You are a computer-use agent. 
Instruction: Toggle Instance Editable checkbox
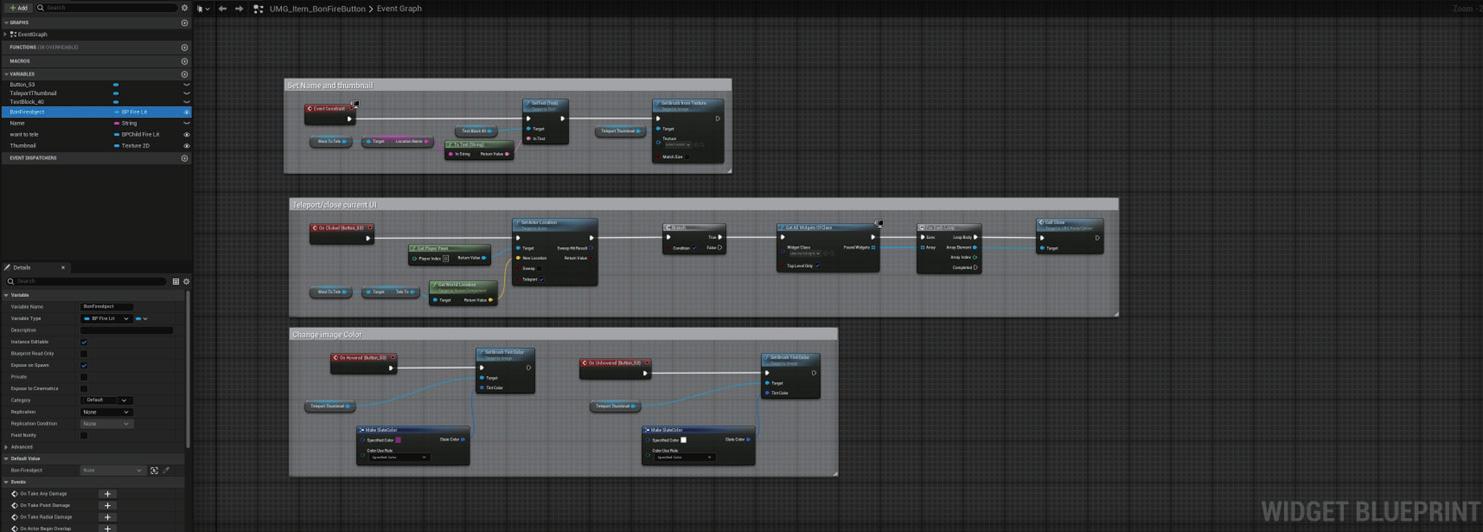coord(84,342)
